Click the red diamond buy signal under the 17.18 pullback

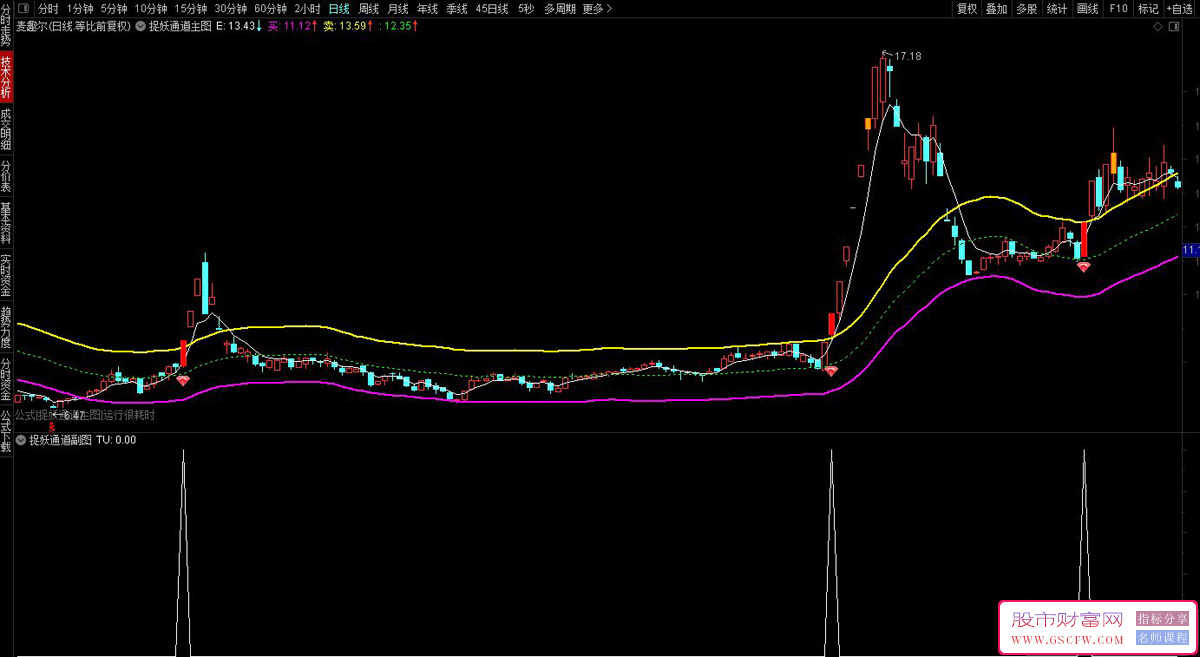coord(1083,267)
